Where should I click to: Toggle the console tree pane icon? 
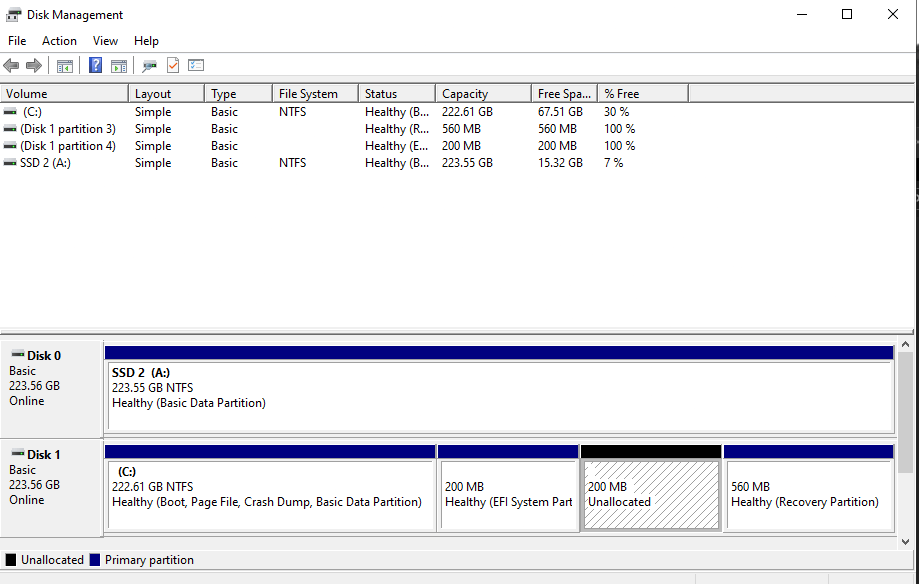point(64,65)
